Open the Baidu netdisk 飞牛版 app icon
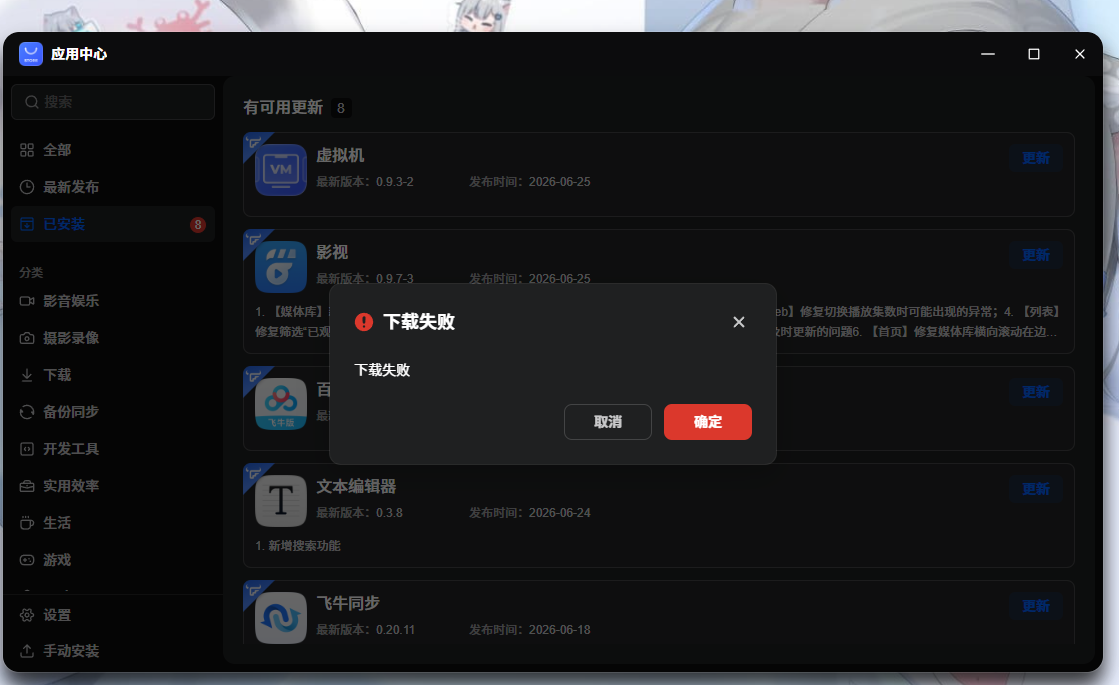This screenshot has height=685, width=1119. coord(280,404)
